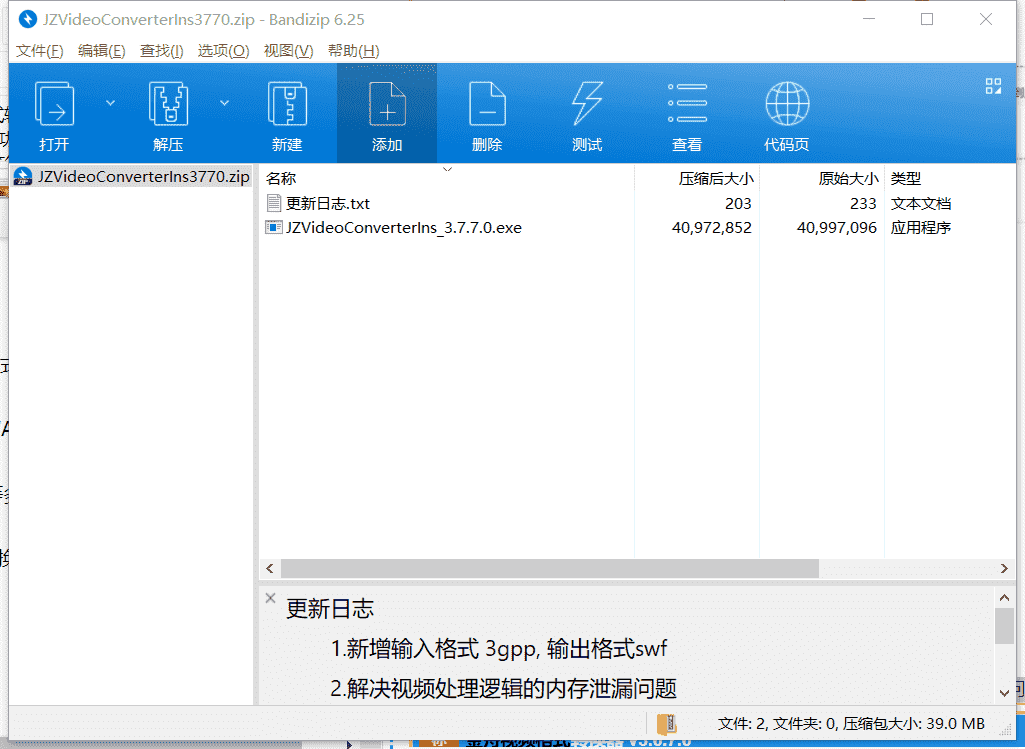Click the horizontal scrollbar thumb in file list

pyautogui.click(x=549, y=569)
